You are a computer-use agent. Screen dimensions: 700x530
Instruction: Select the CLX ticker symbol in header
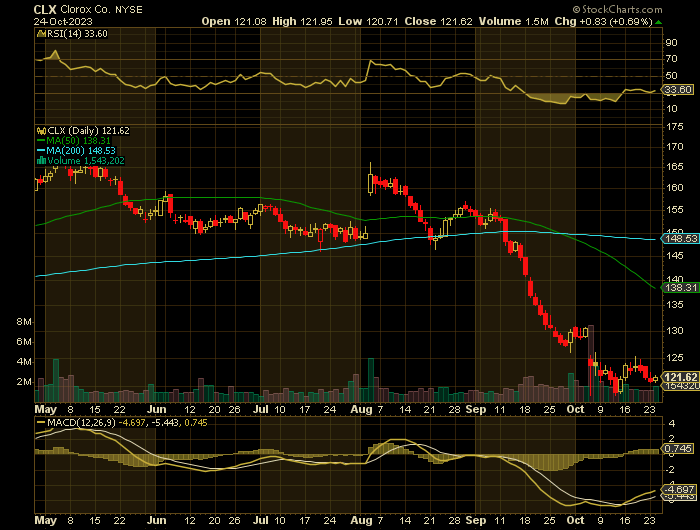click(45, 9)
